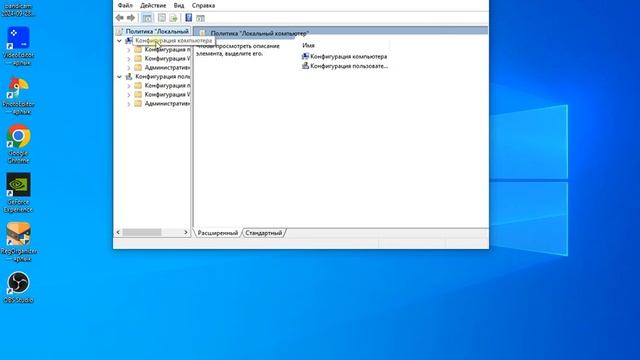Open the PhotoEditor desktop shortcut
Screen dimensions: 640x360
[18, 96]
